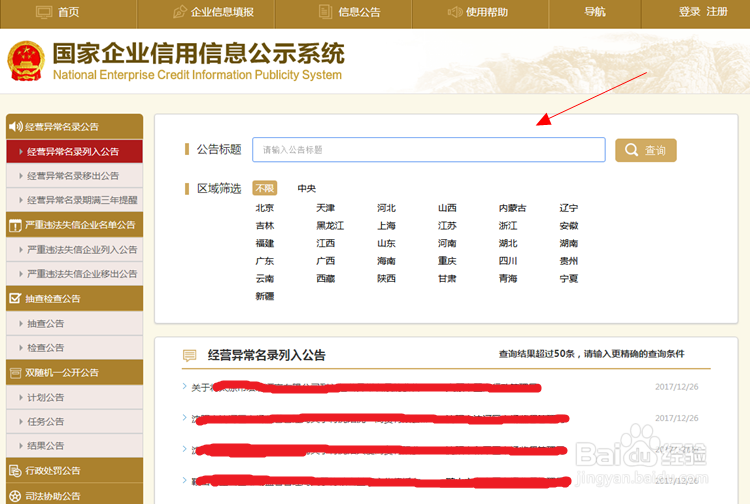Screen dimensions: 750x504
Task: Select the 天津 region filter
Action: tap(325, 208)
